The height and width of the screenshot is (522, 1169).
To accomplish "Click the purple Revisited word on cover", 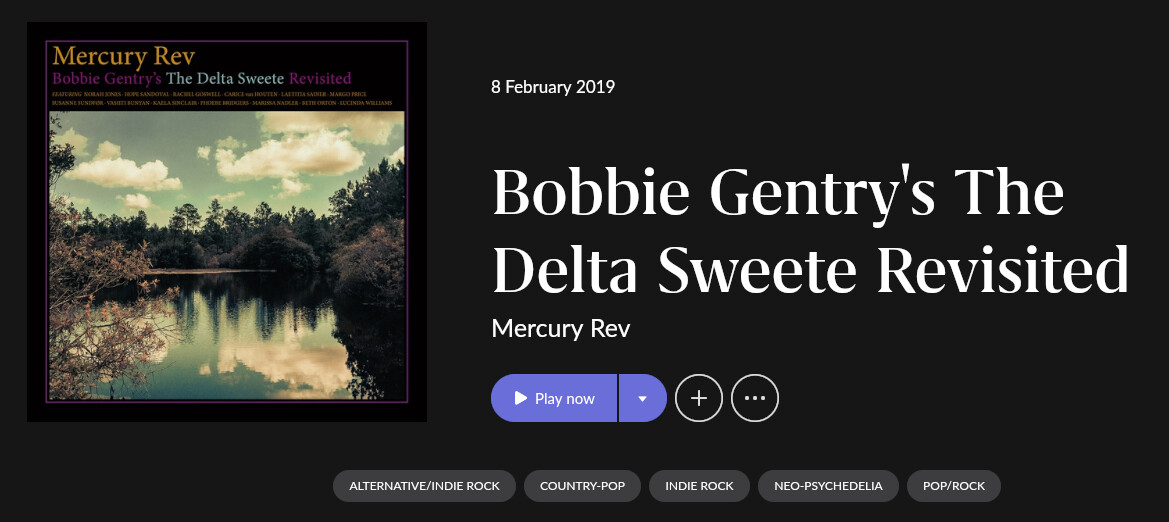I will (320, 78).
